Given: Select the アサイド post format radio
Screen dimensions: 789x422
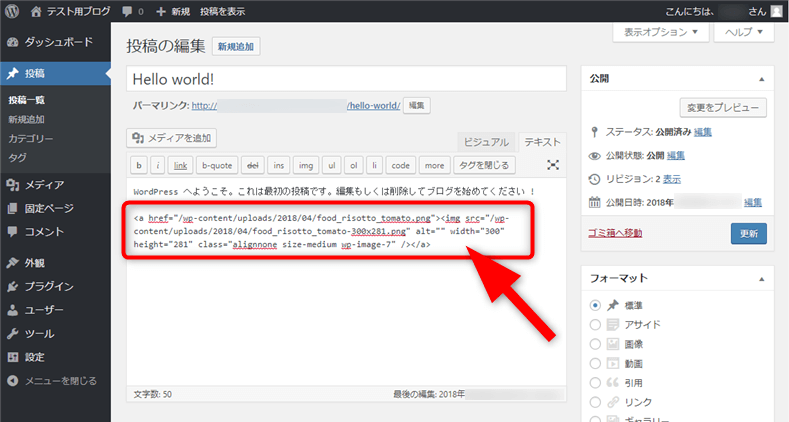Looking at the screenshot, I should click(597, 325).
